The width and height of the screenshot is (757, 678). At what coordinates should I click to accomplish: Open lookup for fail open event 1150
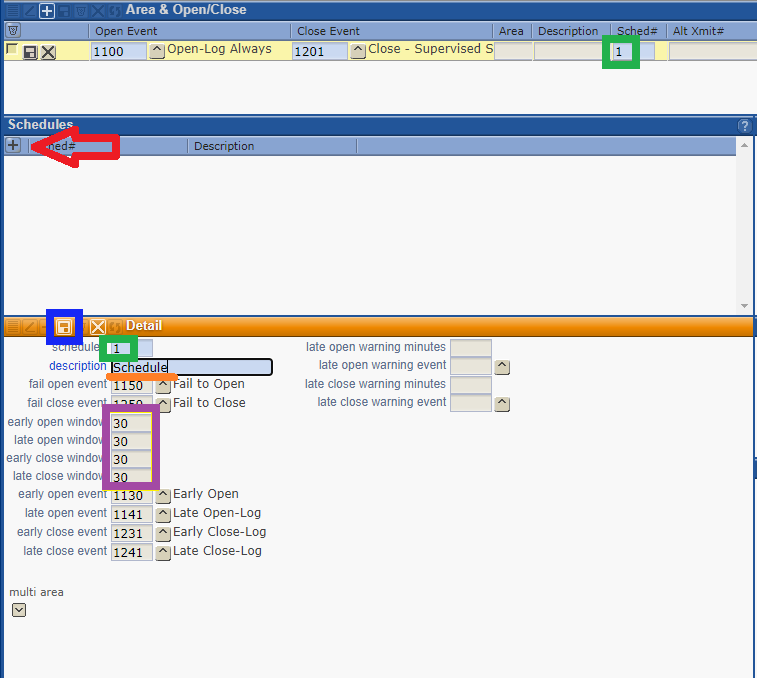click(x=162, y=385)
